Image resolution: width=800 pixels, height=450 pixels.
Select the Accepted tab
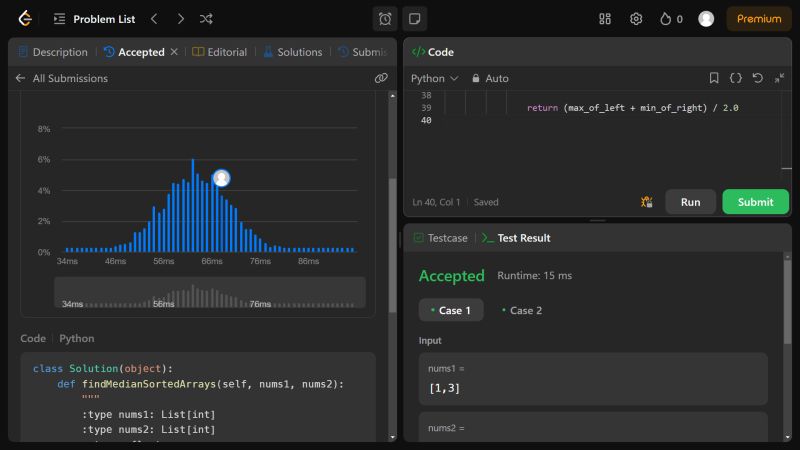point(134,52)
